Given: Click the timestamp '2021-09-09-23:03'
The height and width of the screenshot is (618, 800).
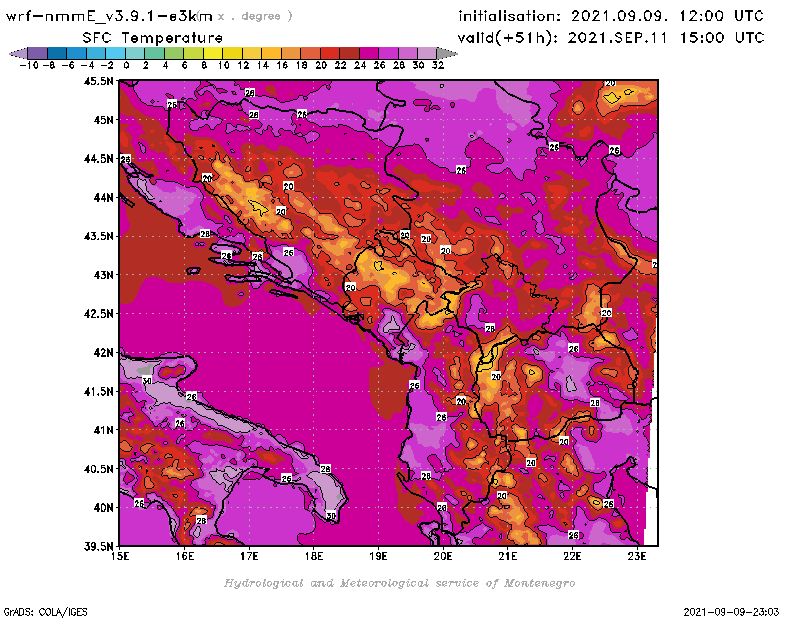Looking at the screenshot, I should [731, 612].
